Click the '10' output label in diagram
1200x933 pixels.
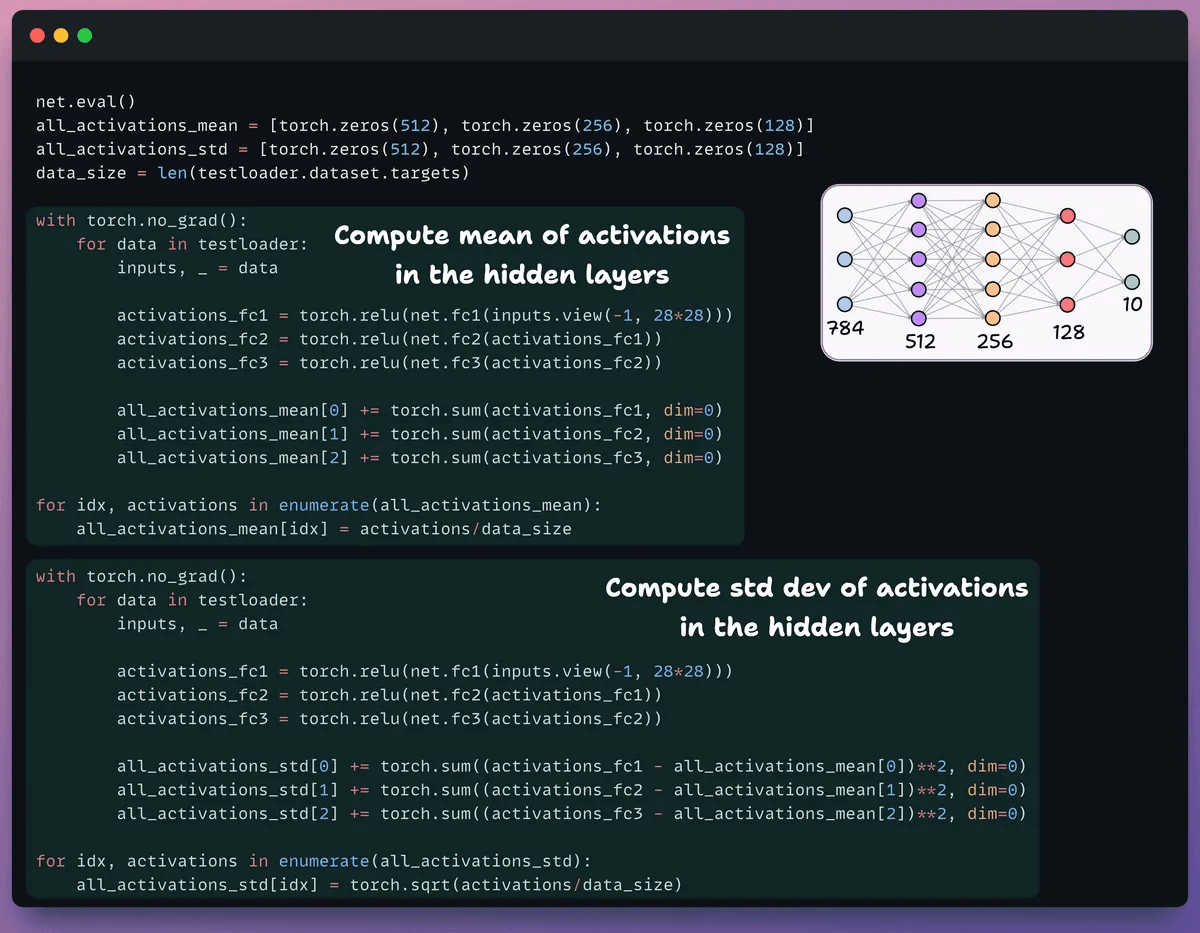(x=1132, y=304)
